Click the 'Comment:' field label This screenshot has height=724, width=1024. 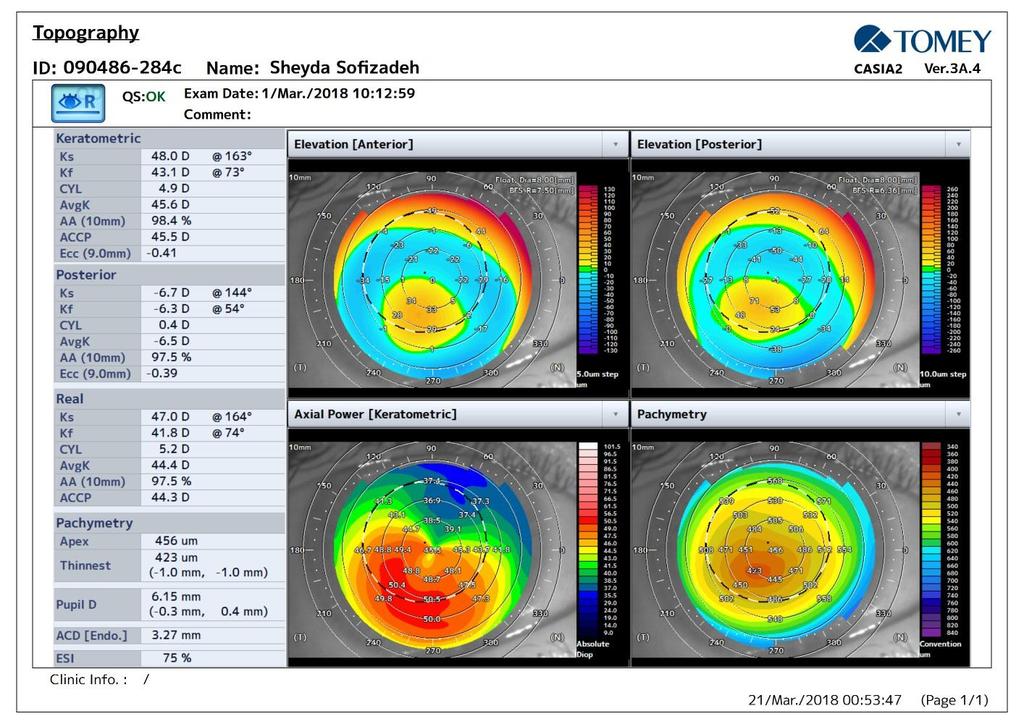(x=217, y=114)
